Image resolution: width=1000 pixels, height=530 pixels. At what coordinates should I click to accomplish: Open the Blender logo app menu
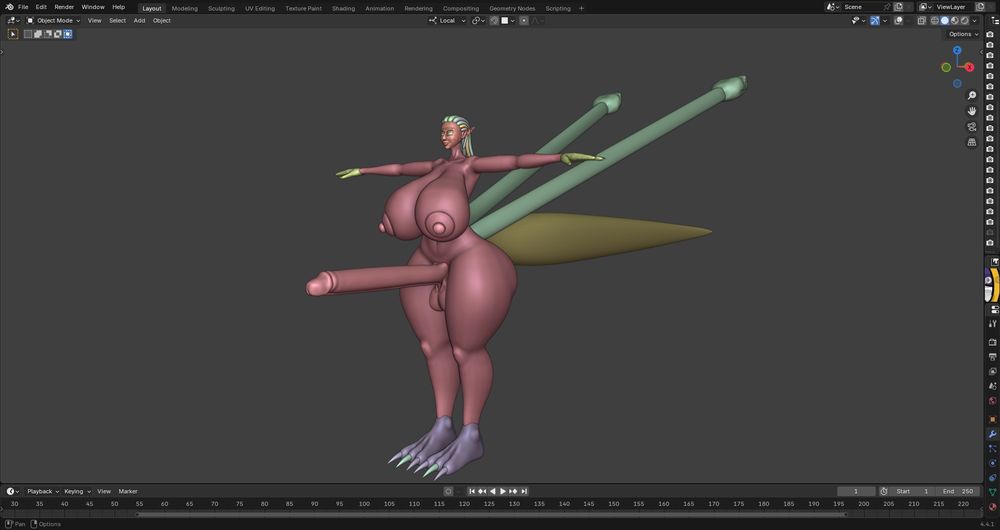(x=9, y=7)
